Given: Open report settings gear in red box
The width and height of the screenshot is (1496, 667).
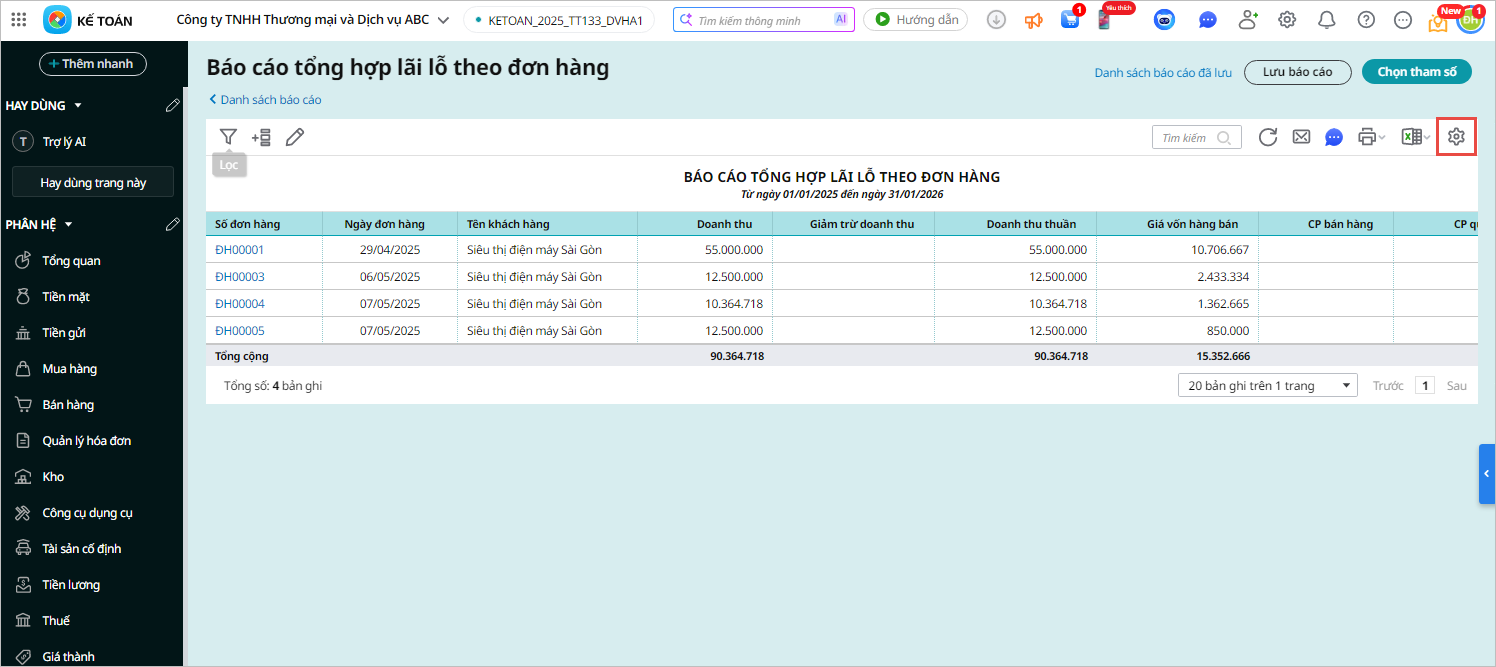Looking at the screenshot, I should pos(1456,137).
